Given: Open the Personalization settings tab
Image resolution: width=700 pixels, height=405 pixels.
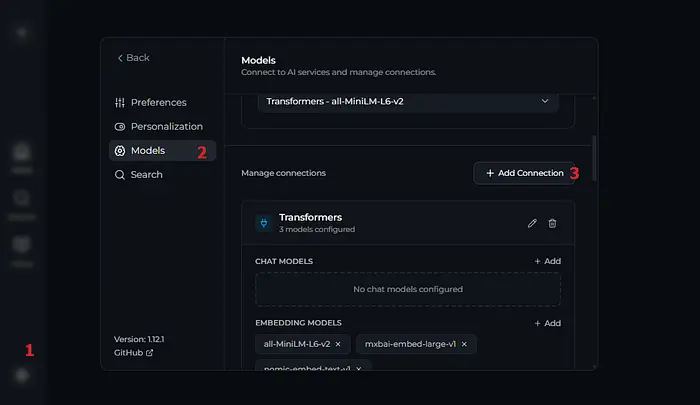Looking at the screenshot, I should pos(166,127).
